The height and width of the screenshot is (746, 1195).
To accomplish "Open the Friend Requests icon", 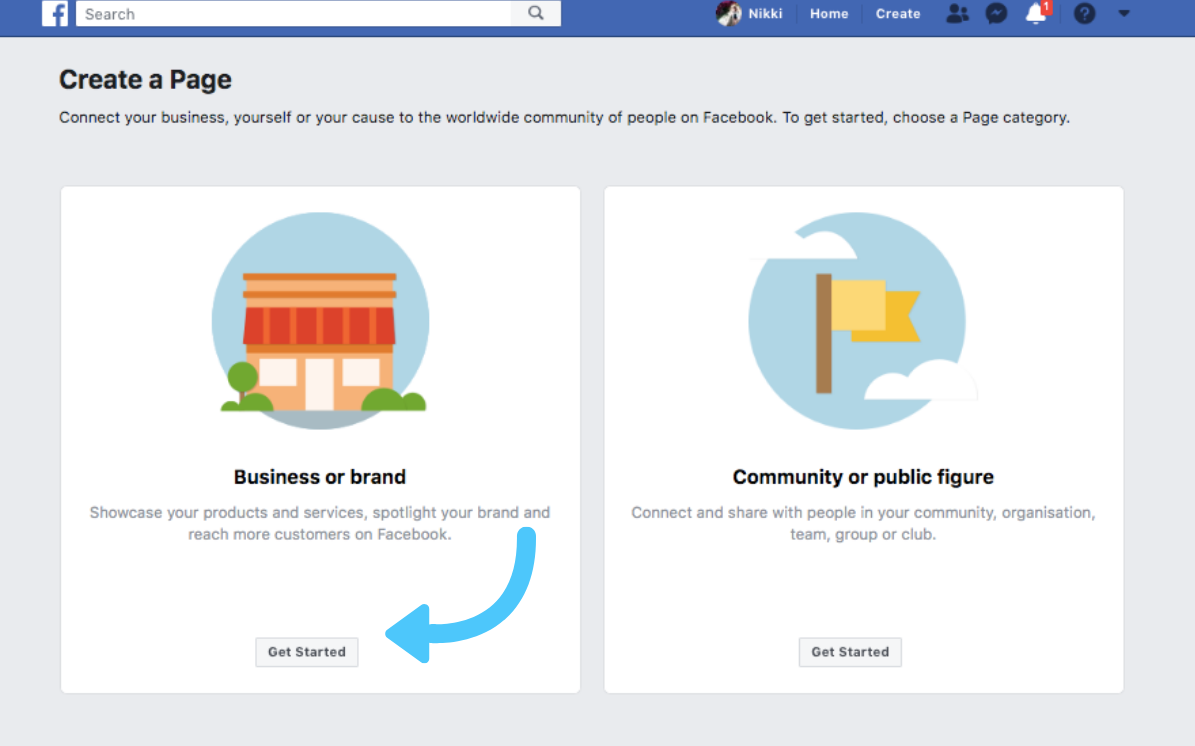I will (x=957, y=13).
